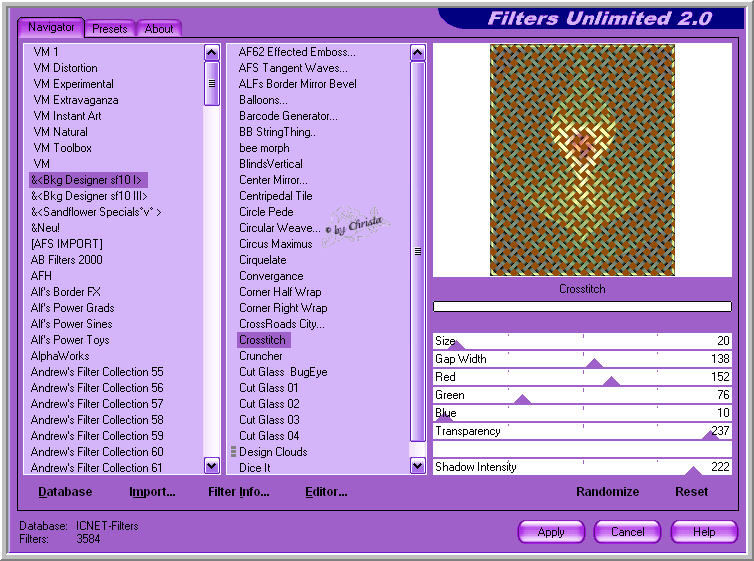Adjust the Size slider
The image size is (754, 561).
[x=582, y=341]
